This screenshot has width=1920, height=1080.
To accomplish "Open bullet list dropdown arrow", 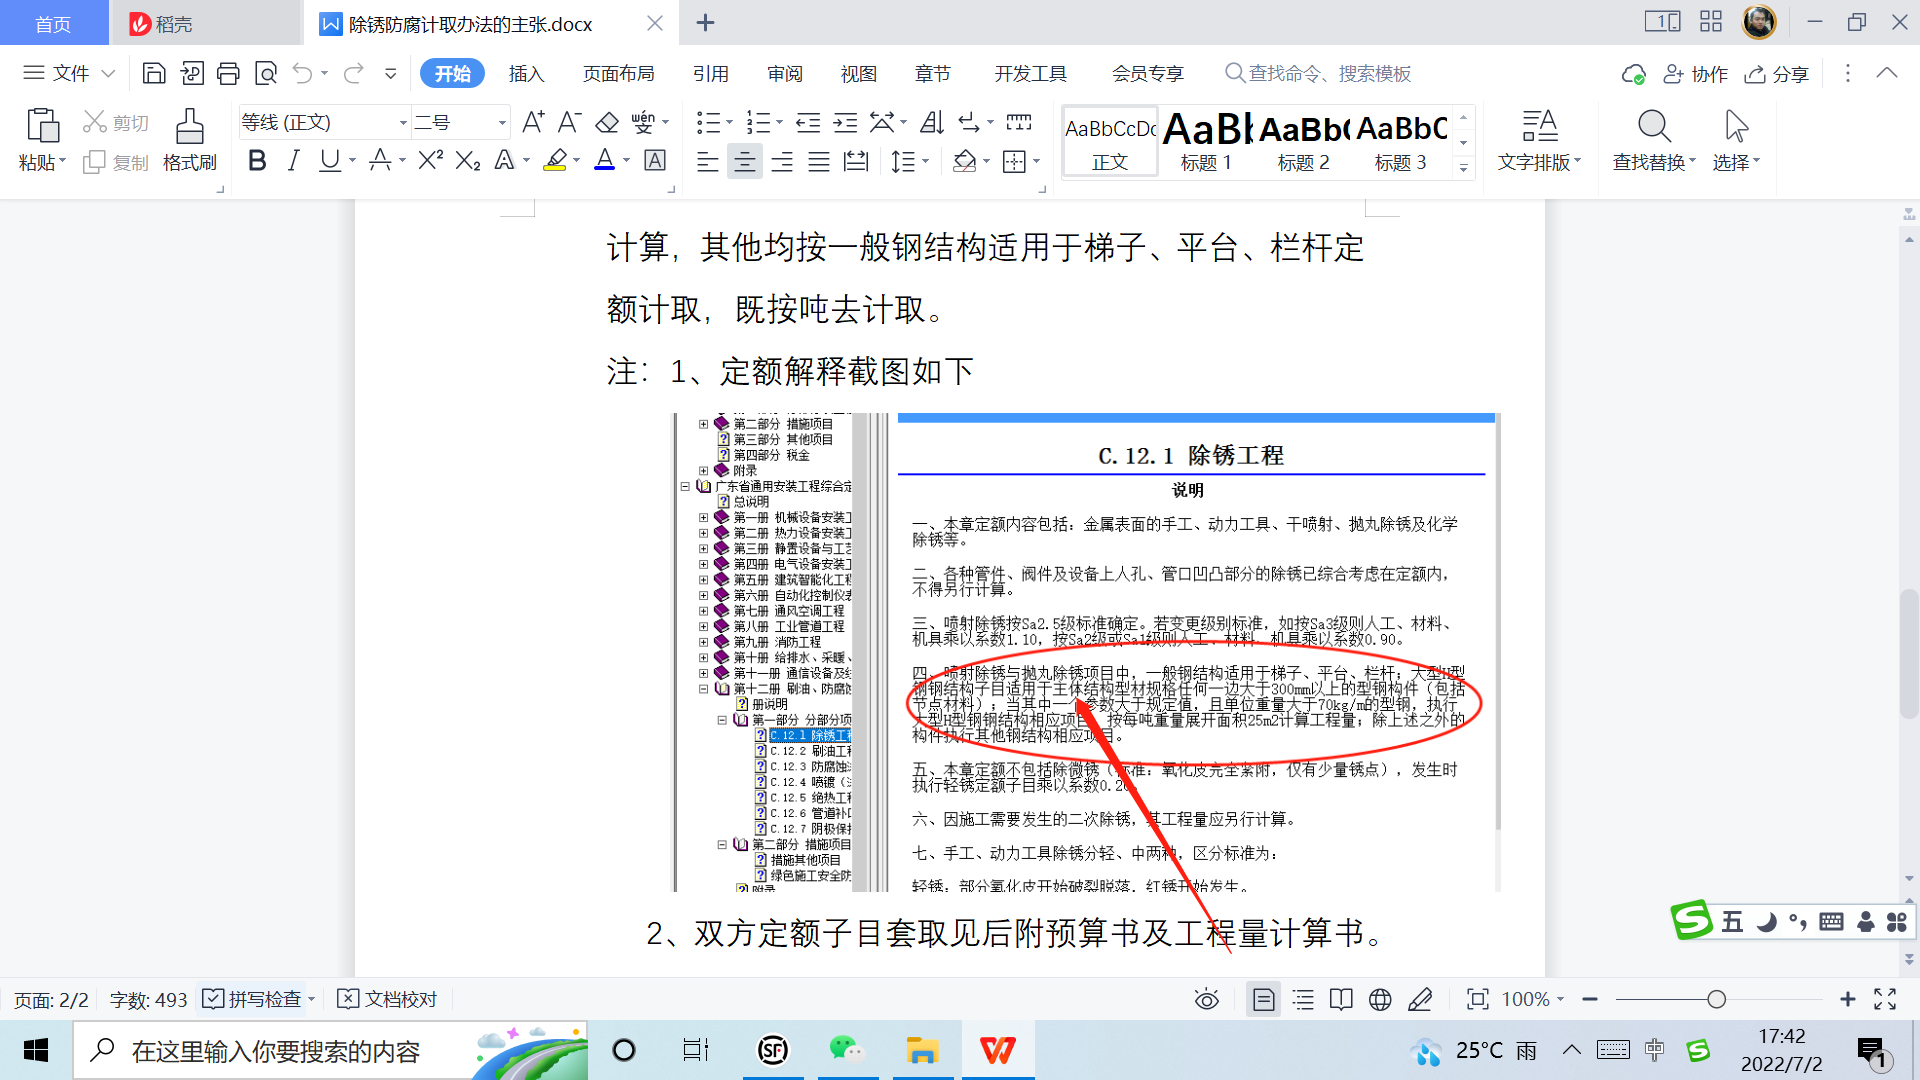I will pos(728,123).
